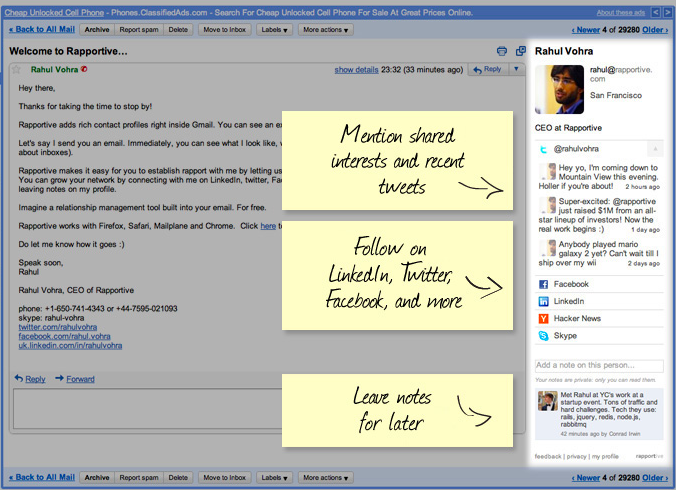Screen dimensions: 676x490
Task: Click the Add a note input field
Action: [598, 365]
